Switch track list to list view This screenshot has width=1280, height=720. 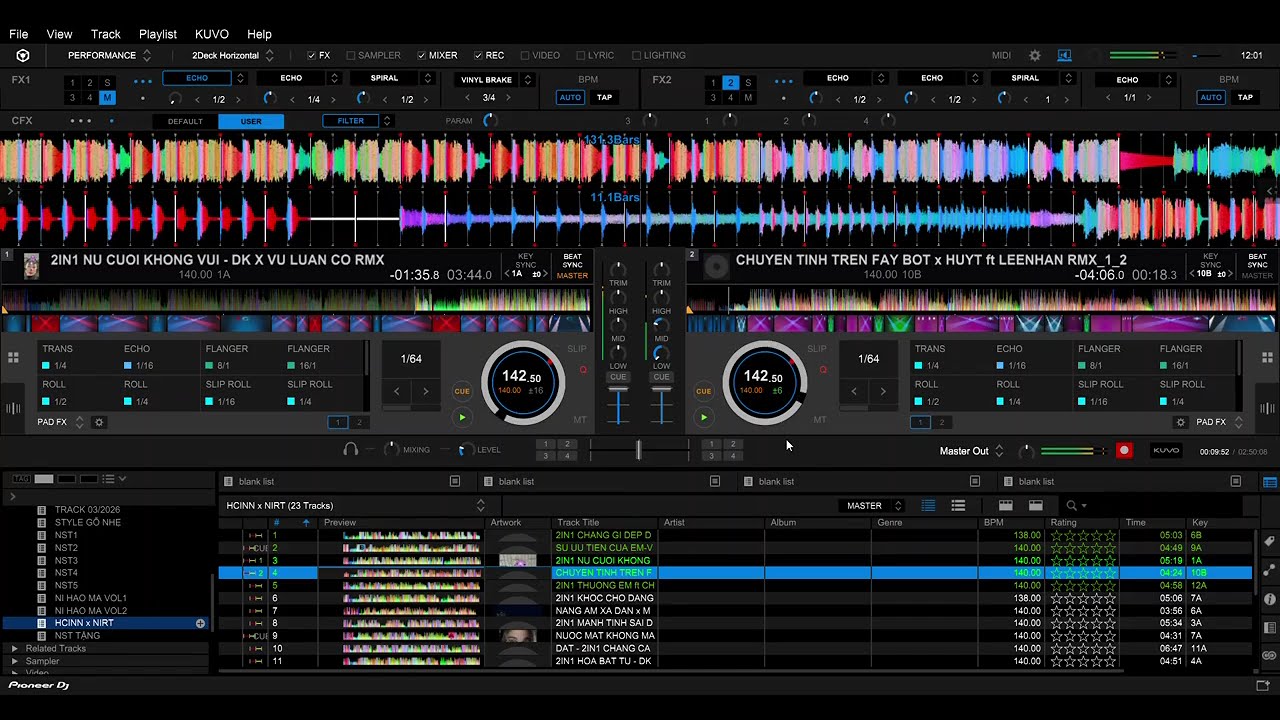928,506
